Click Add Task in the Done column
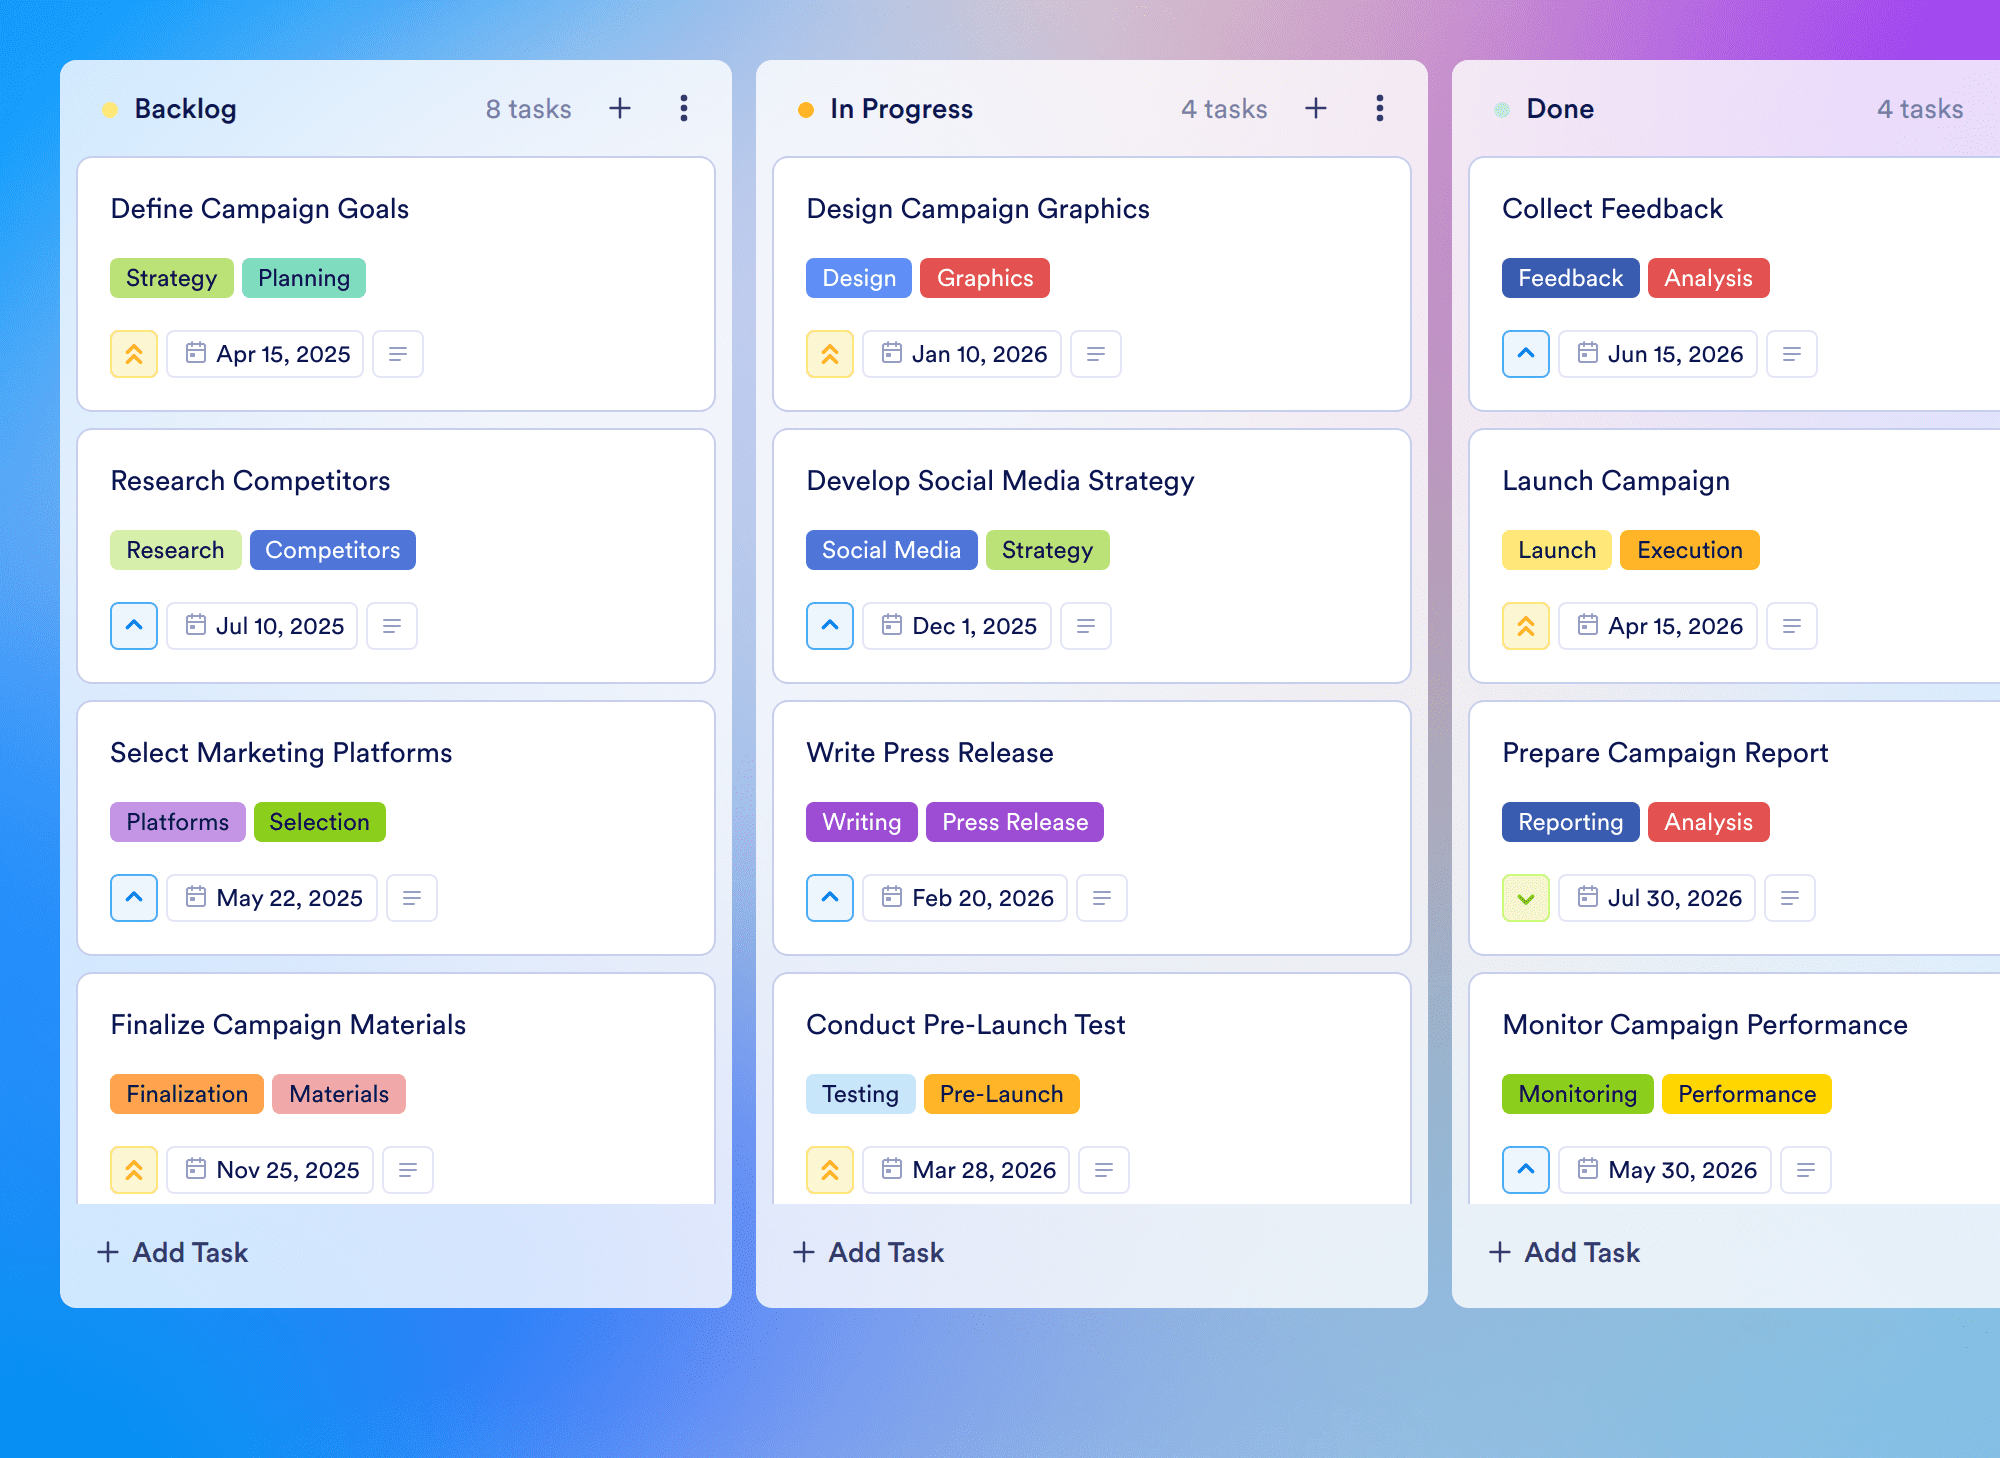Image resolution: width=2000 pixels, height=1458 pixels. pos(1565,1252)
